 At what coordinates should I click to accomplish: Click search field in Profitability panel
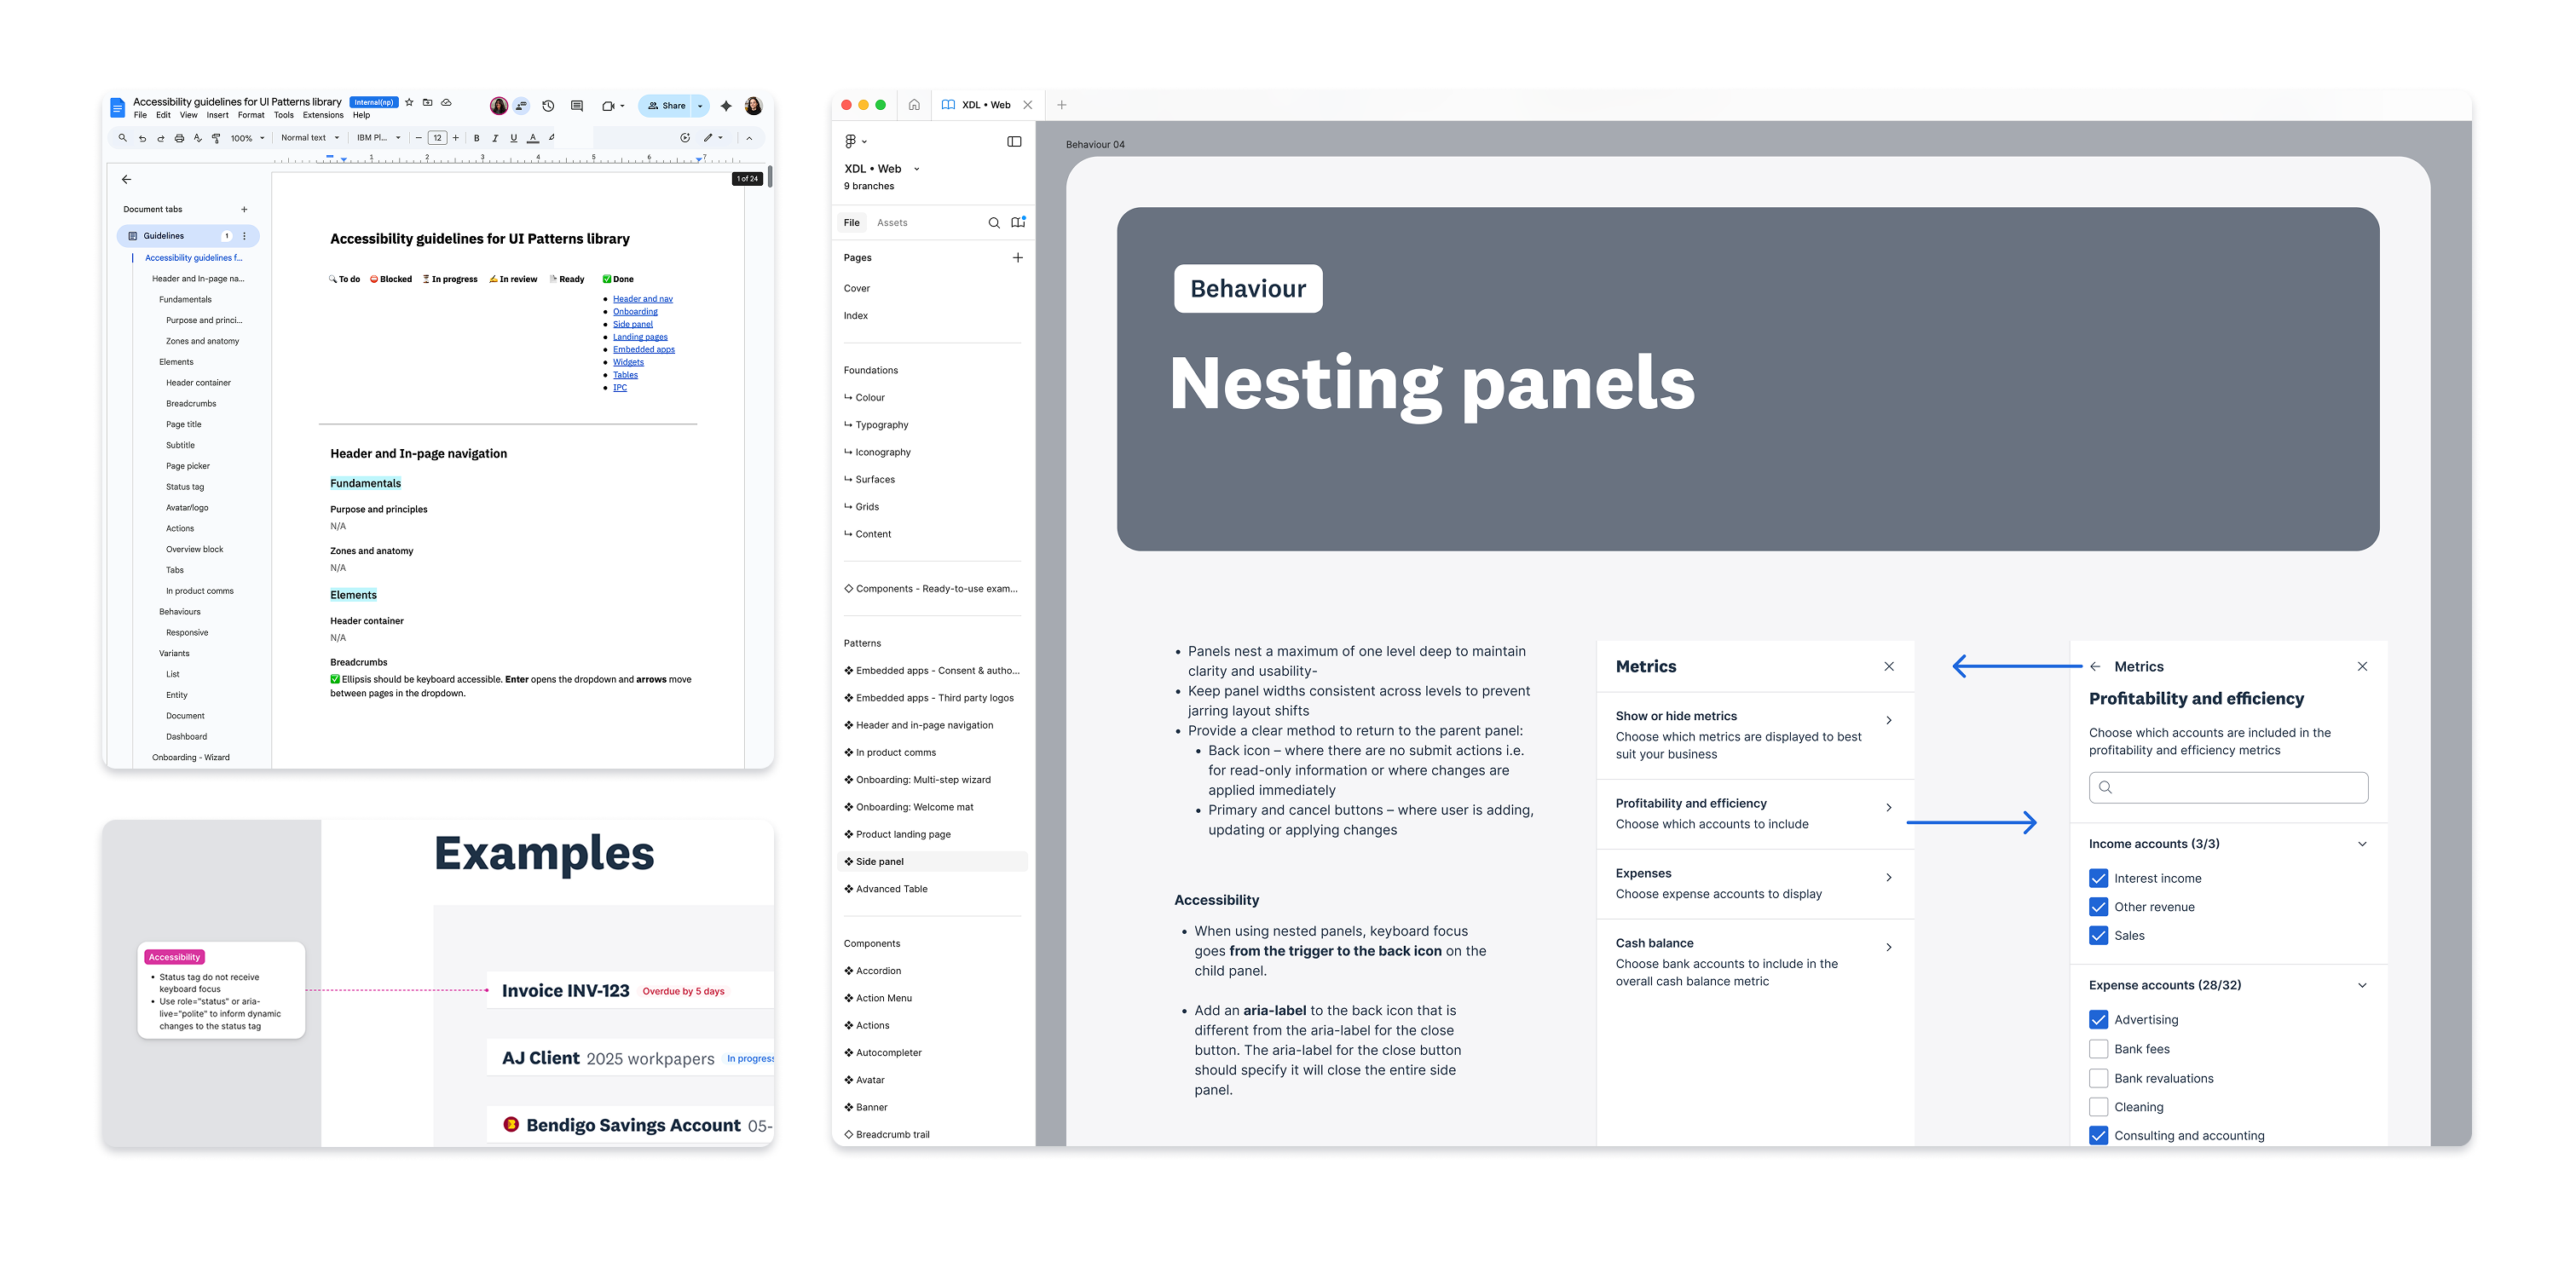click(2228, 788)
